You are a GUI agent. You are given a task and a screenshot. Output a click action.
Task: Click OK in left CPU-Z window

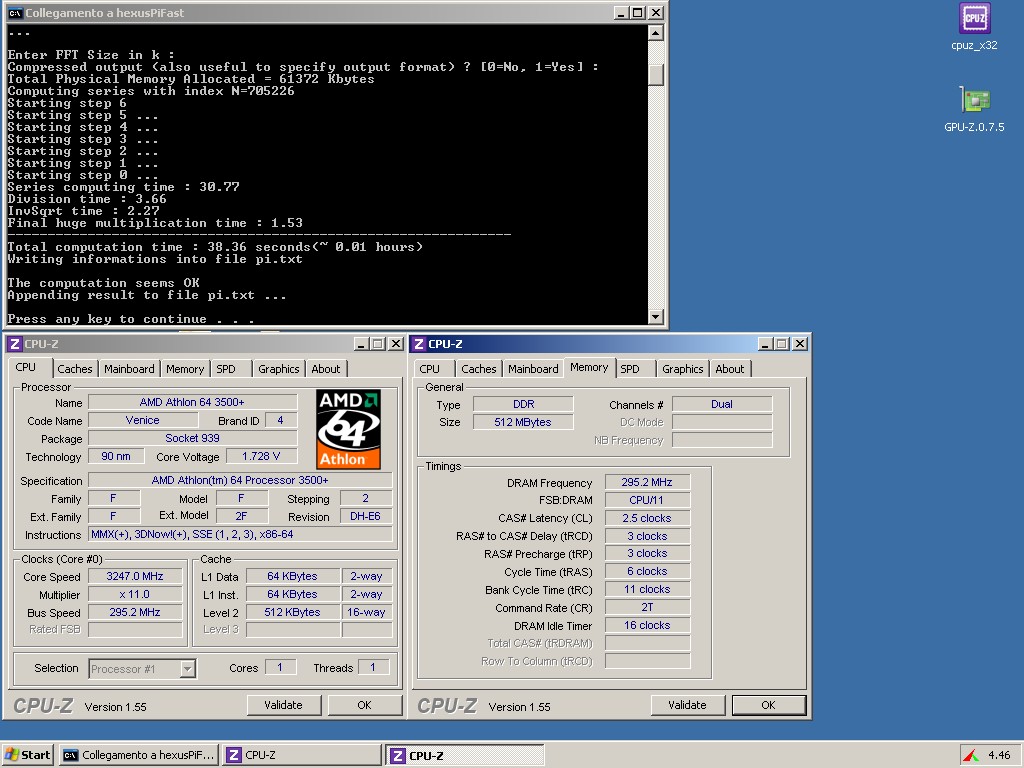(x=364, y=705)
